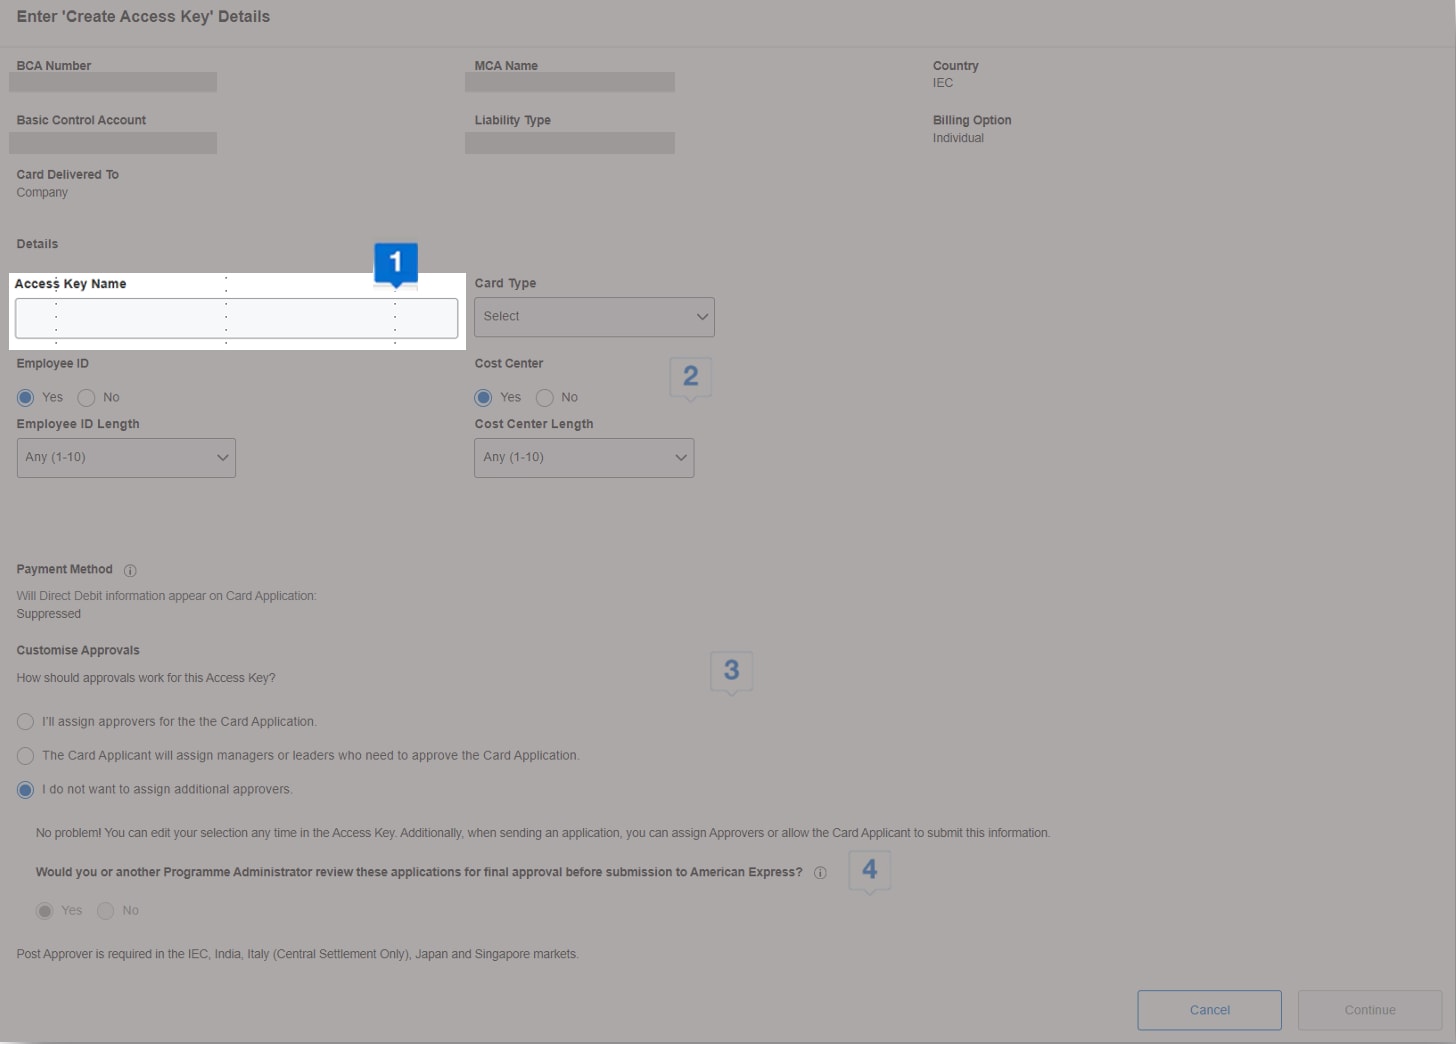The image size is (1456, 1044).
Task: Choose "I'll assign approvers for the Card Application"
Action: tap(25, 721)
